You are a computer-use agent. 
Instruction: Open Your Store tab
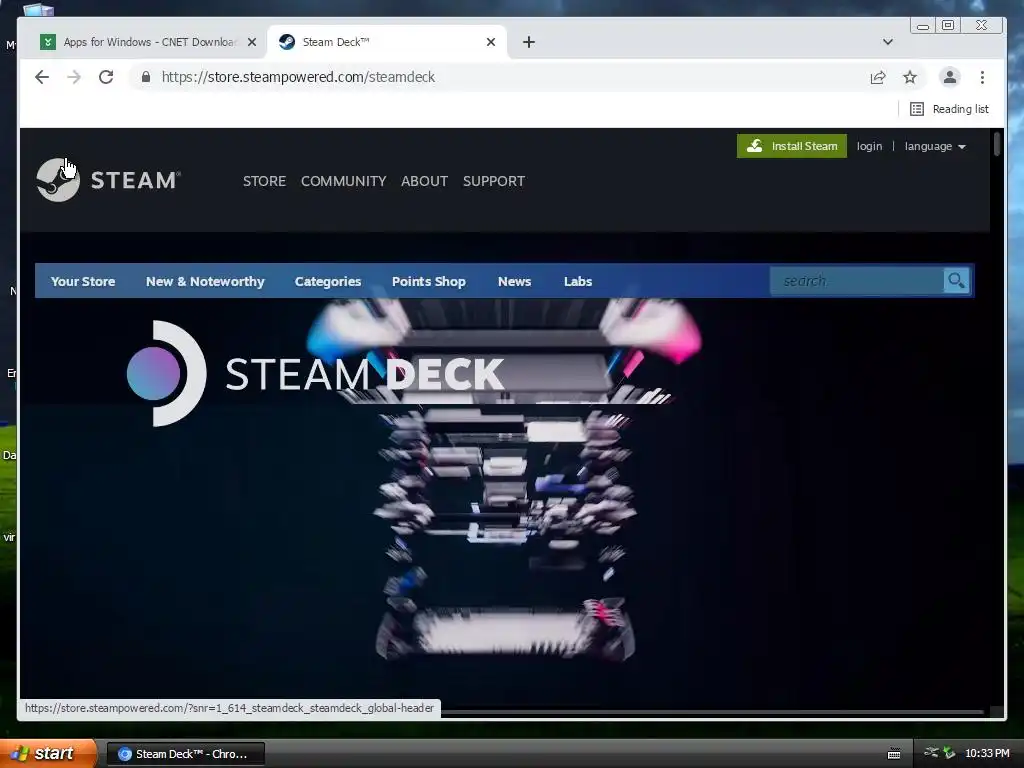(x=83, y=281)
